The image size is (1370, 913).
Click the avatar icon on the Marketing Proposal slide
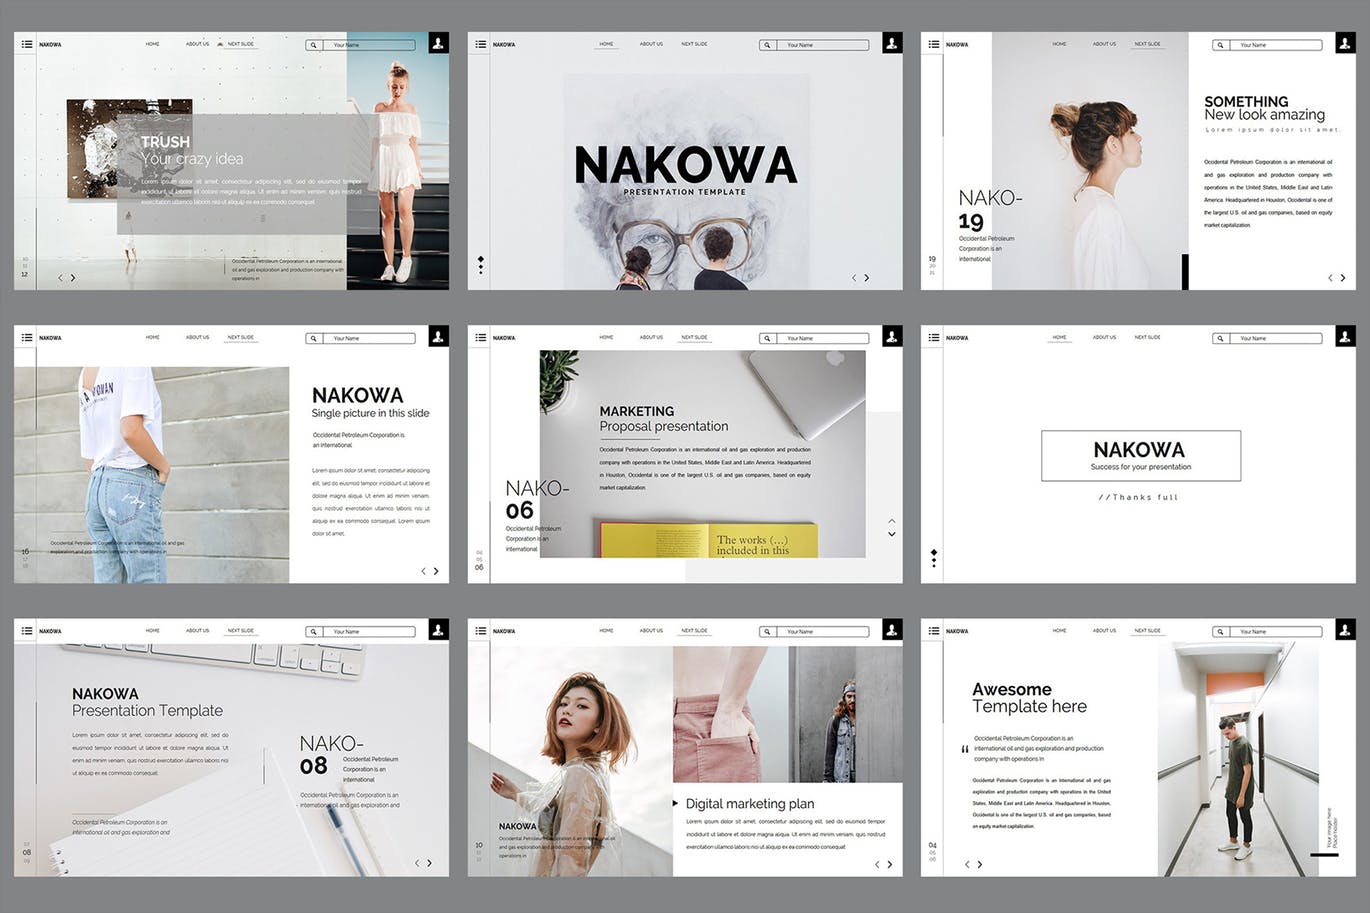point(891,337)
